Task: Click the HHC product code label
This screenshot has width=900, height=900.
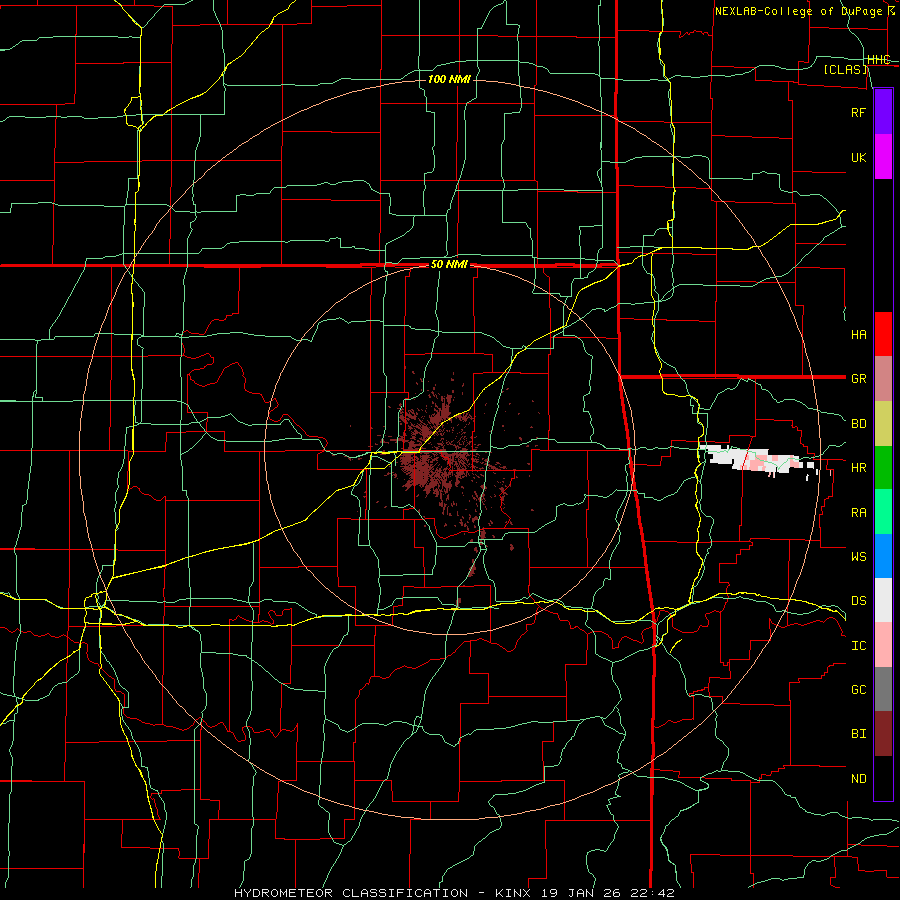Action: pyautogui.click(x=879, y=60)
